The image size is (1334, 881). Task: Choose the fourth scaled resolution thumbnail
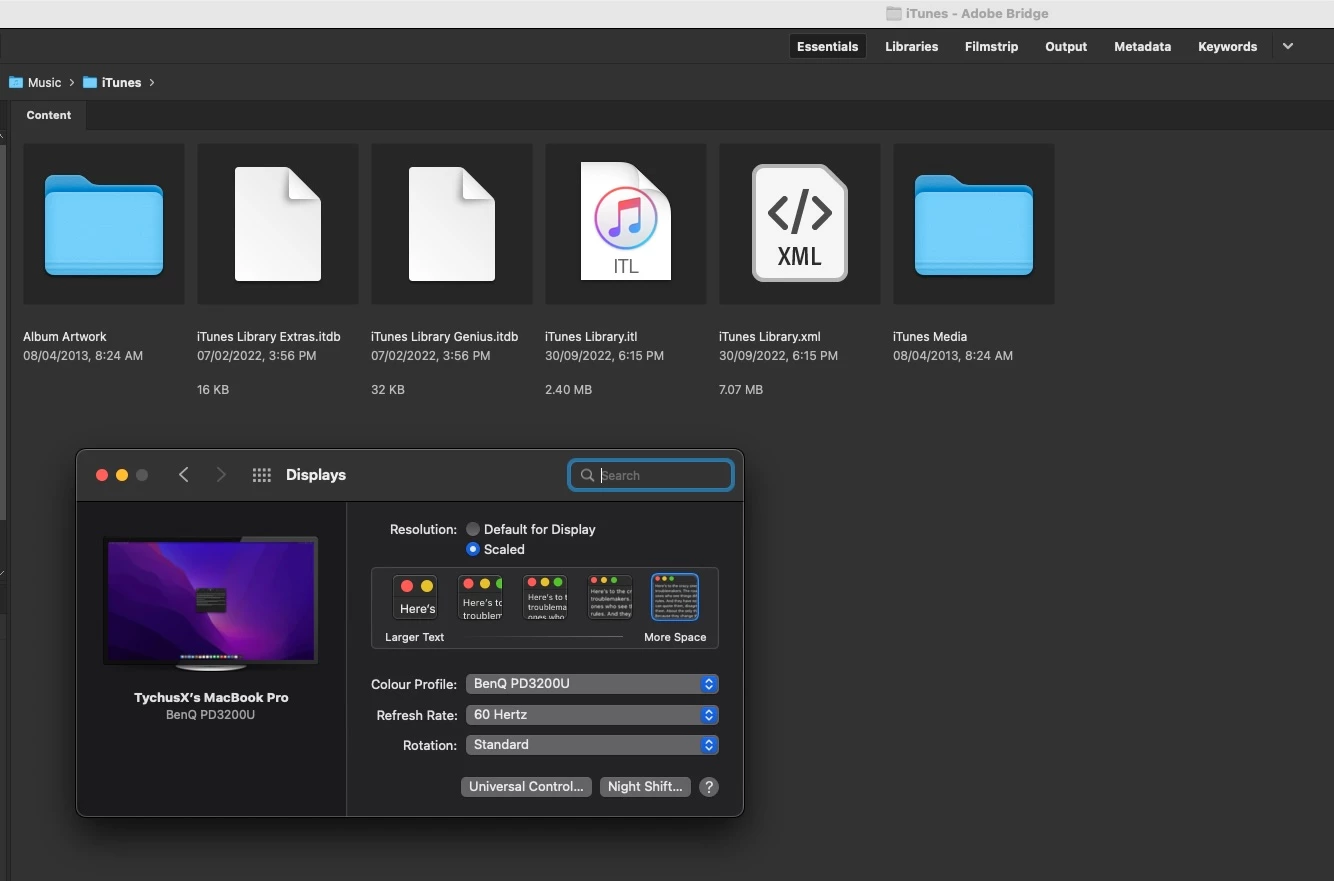click(610, 597)
